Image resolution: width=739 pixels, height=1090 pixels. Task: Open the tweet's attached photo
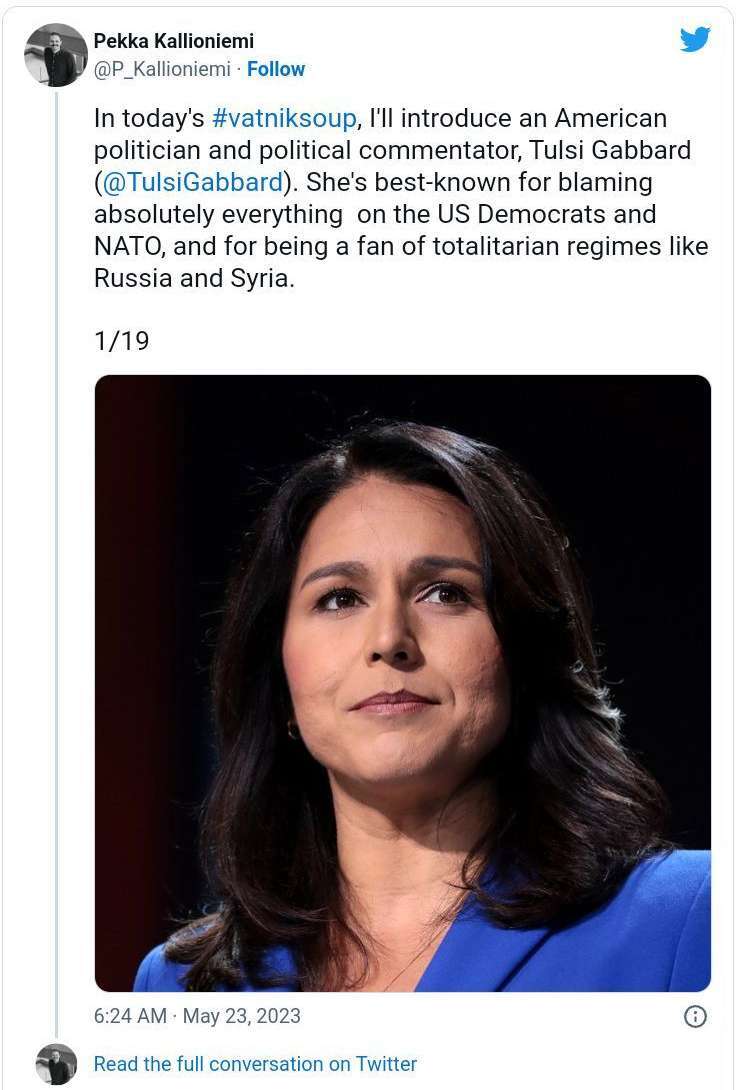pos(402,683)
